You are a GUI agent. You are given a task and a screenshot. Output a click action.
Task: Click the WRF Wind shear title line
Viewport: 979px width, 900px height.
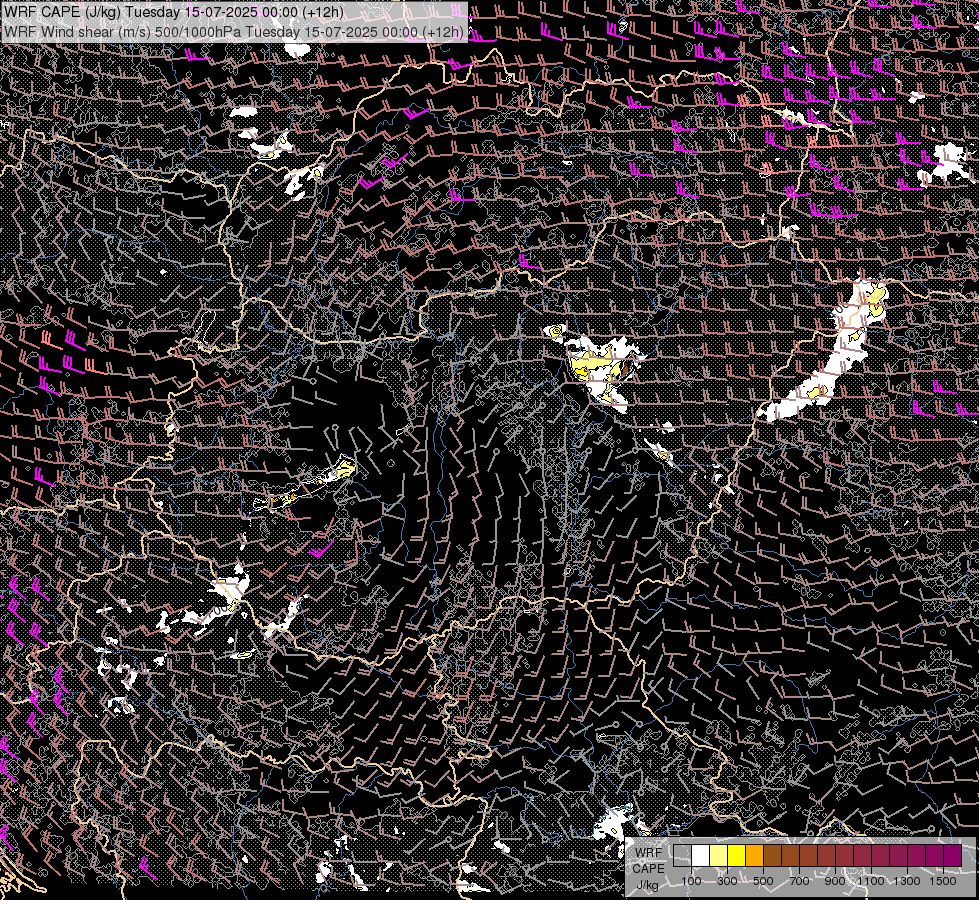(x=234, y=32)
